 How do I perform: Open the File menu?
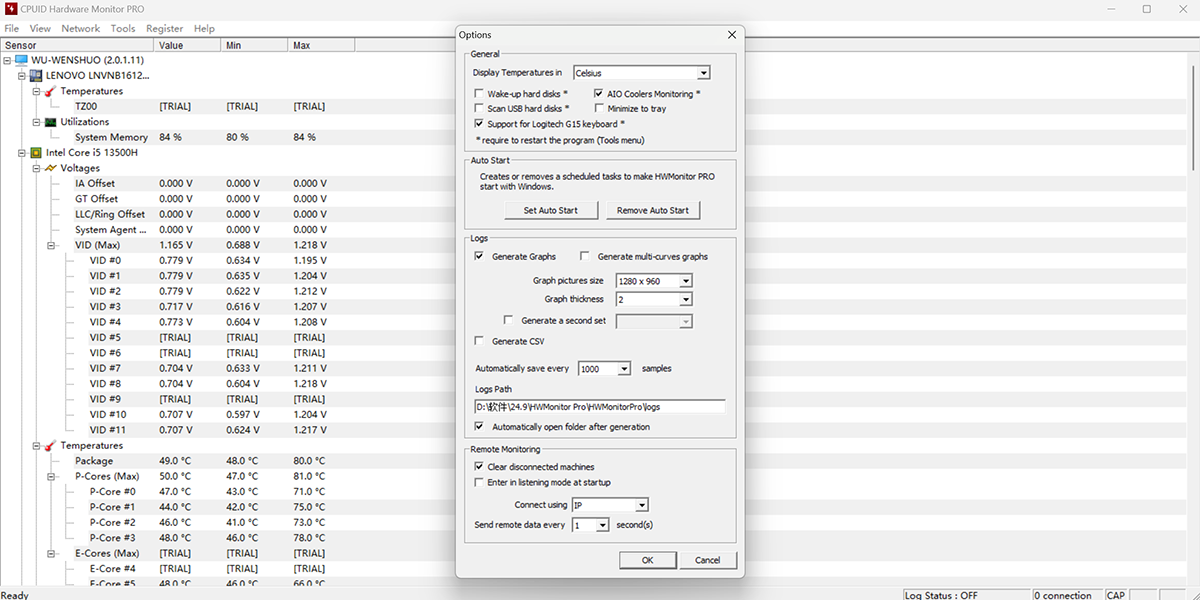click(x=12, y=29)
